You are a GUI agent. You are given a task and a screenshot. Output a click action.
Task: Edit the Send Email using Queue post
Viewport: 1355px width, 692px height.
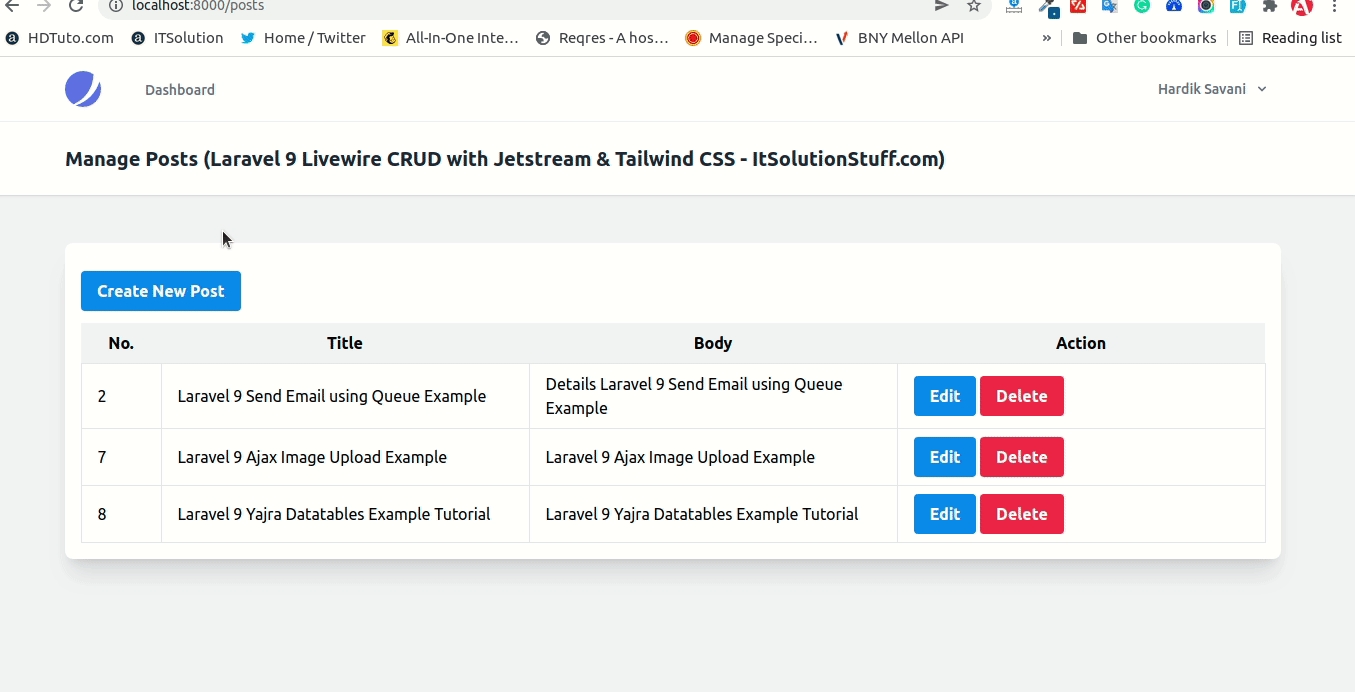click(x=945, y=396)
